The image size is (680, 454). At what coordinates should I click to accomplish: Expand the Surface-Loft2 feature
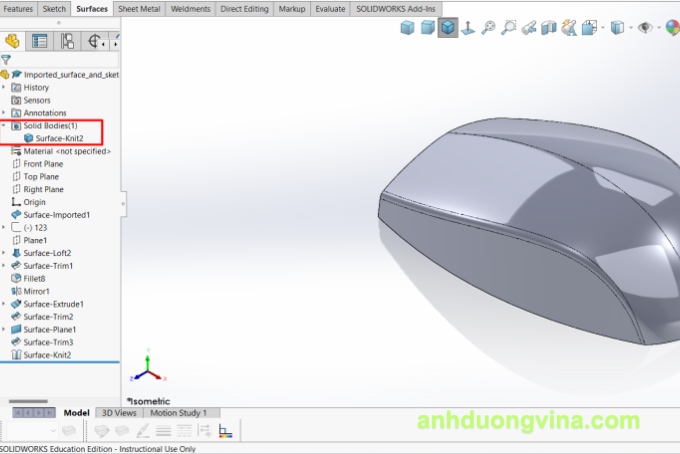tap(4, 253)
